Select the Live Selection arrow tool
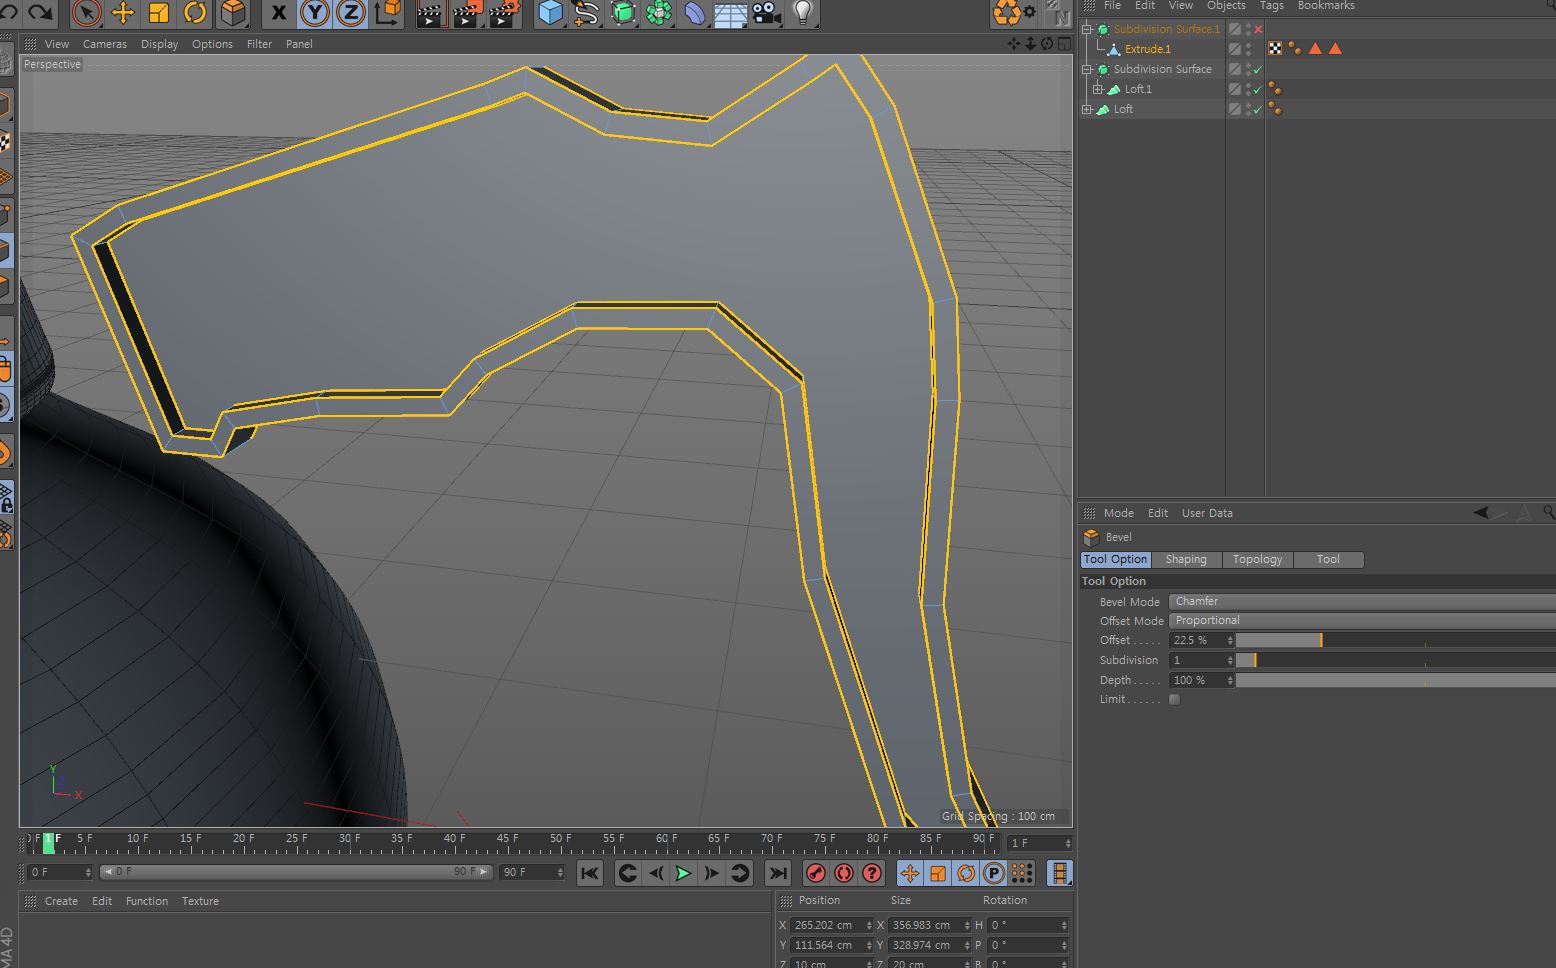1556x968 pixels. click(x=87, y=13)
